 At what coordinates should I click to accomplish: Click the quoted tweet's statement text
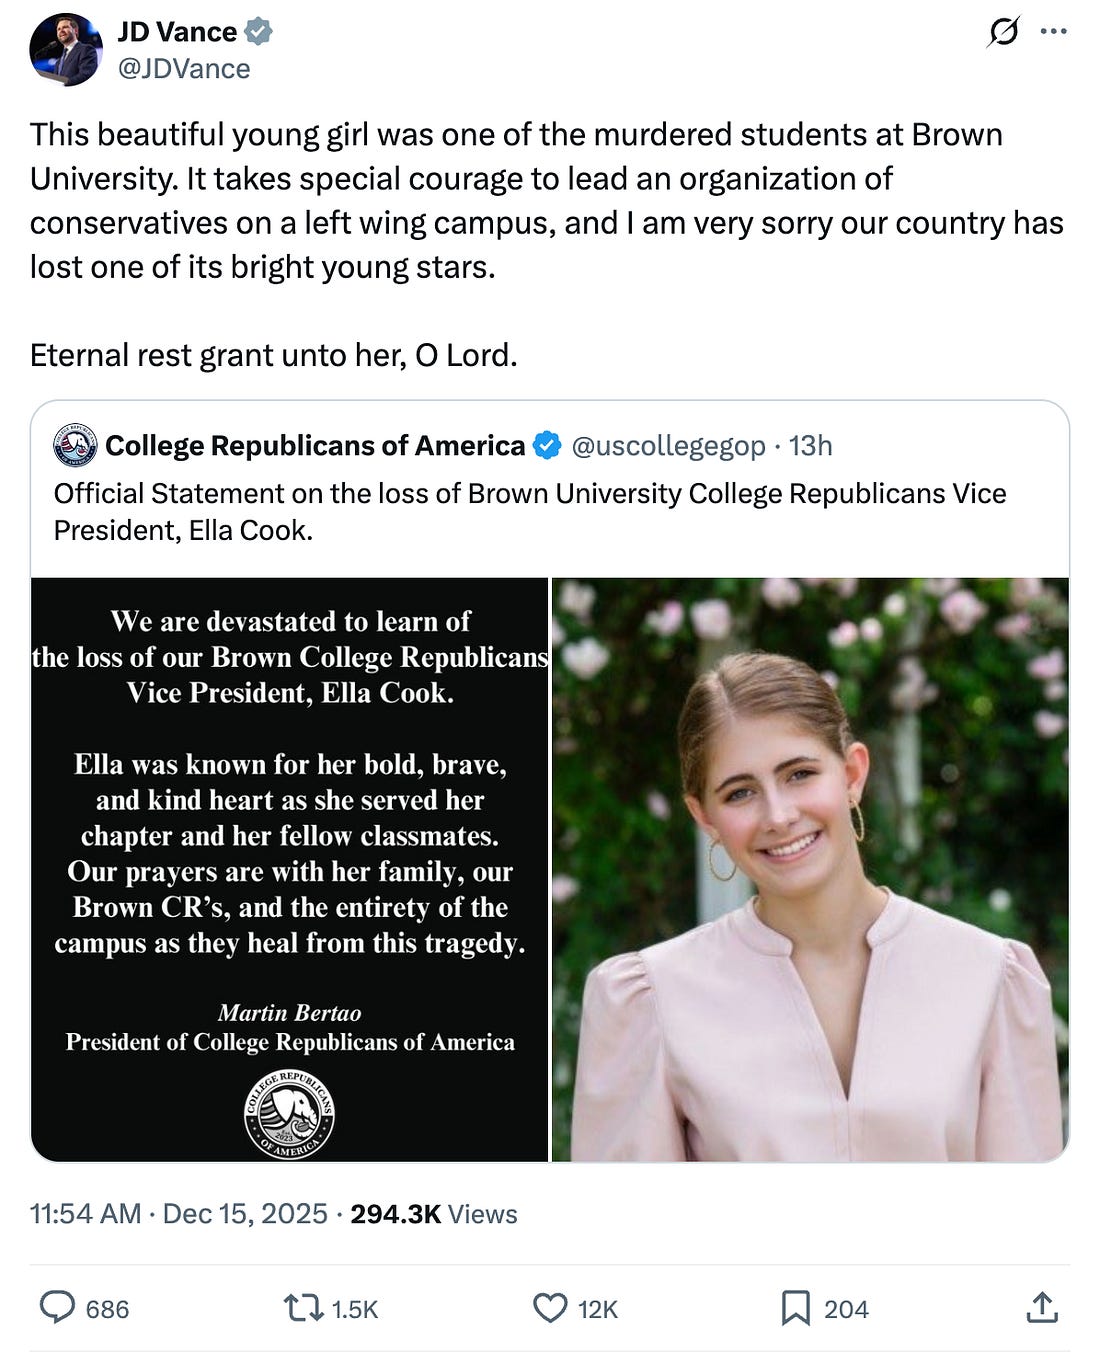tap(530, 511)
